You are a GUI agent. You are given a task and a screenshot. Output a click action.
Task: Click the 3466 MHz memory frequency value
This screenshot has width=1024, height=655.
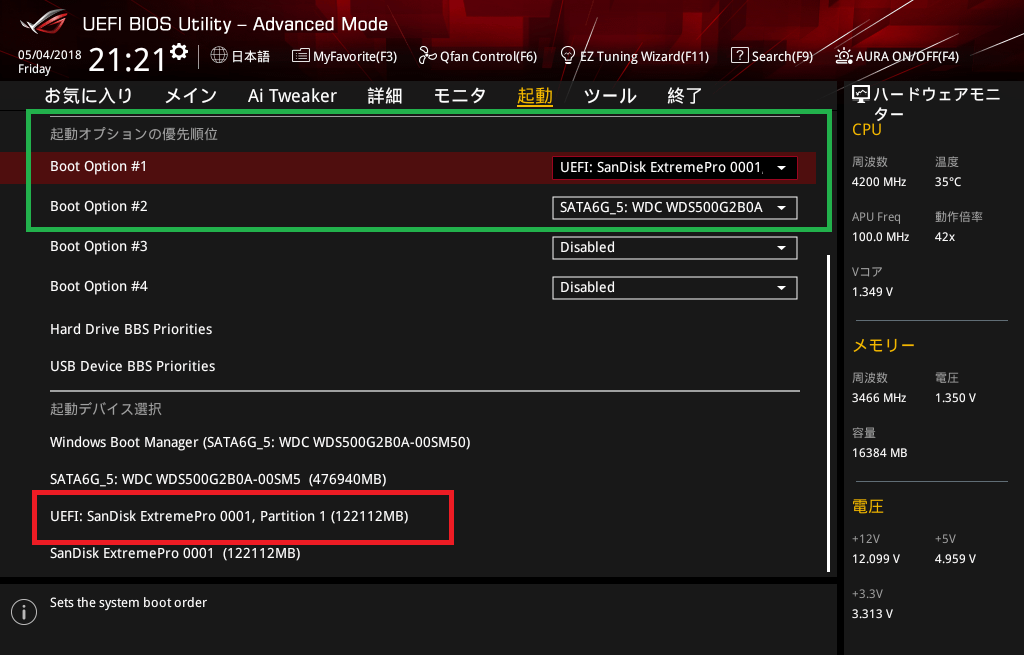coord(879,398)
